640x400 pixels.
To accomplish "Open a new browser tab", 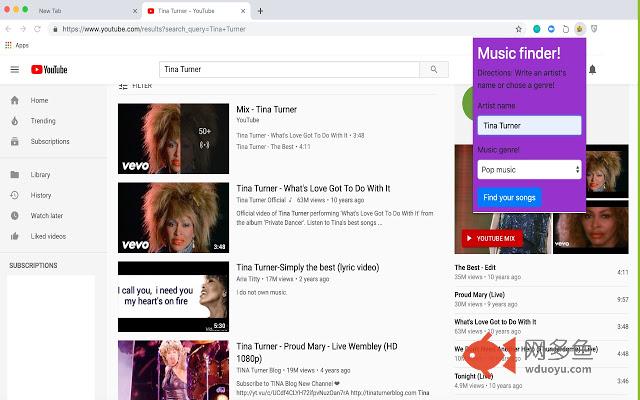I will 260,11.
